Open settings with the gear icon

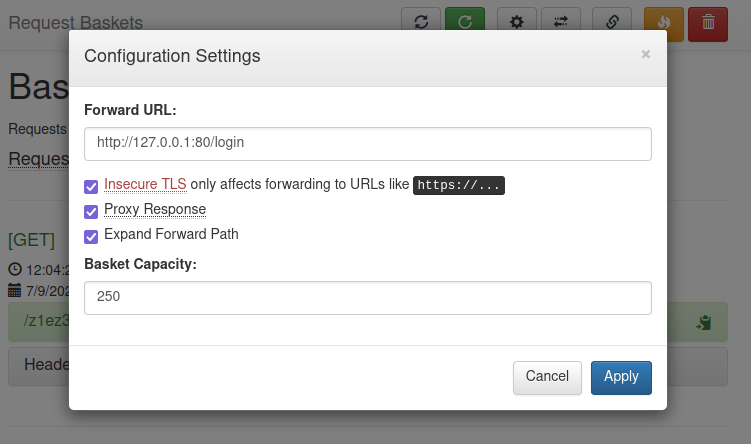point(517,22)
